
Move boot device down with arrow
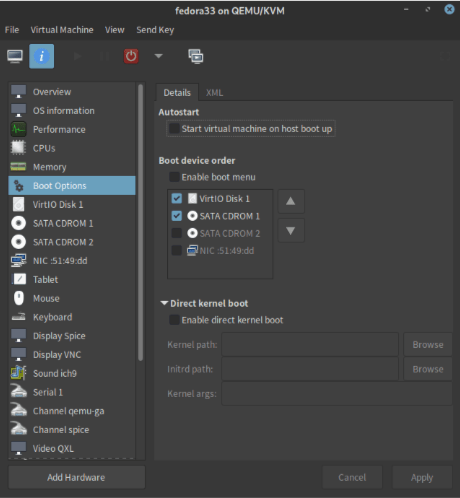click(291, 231)
